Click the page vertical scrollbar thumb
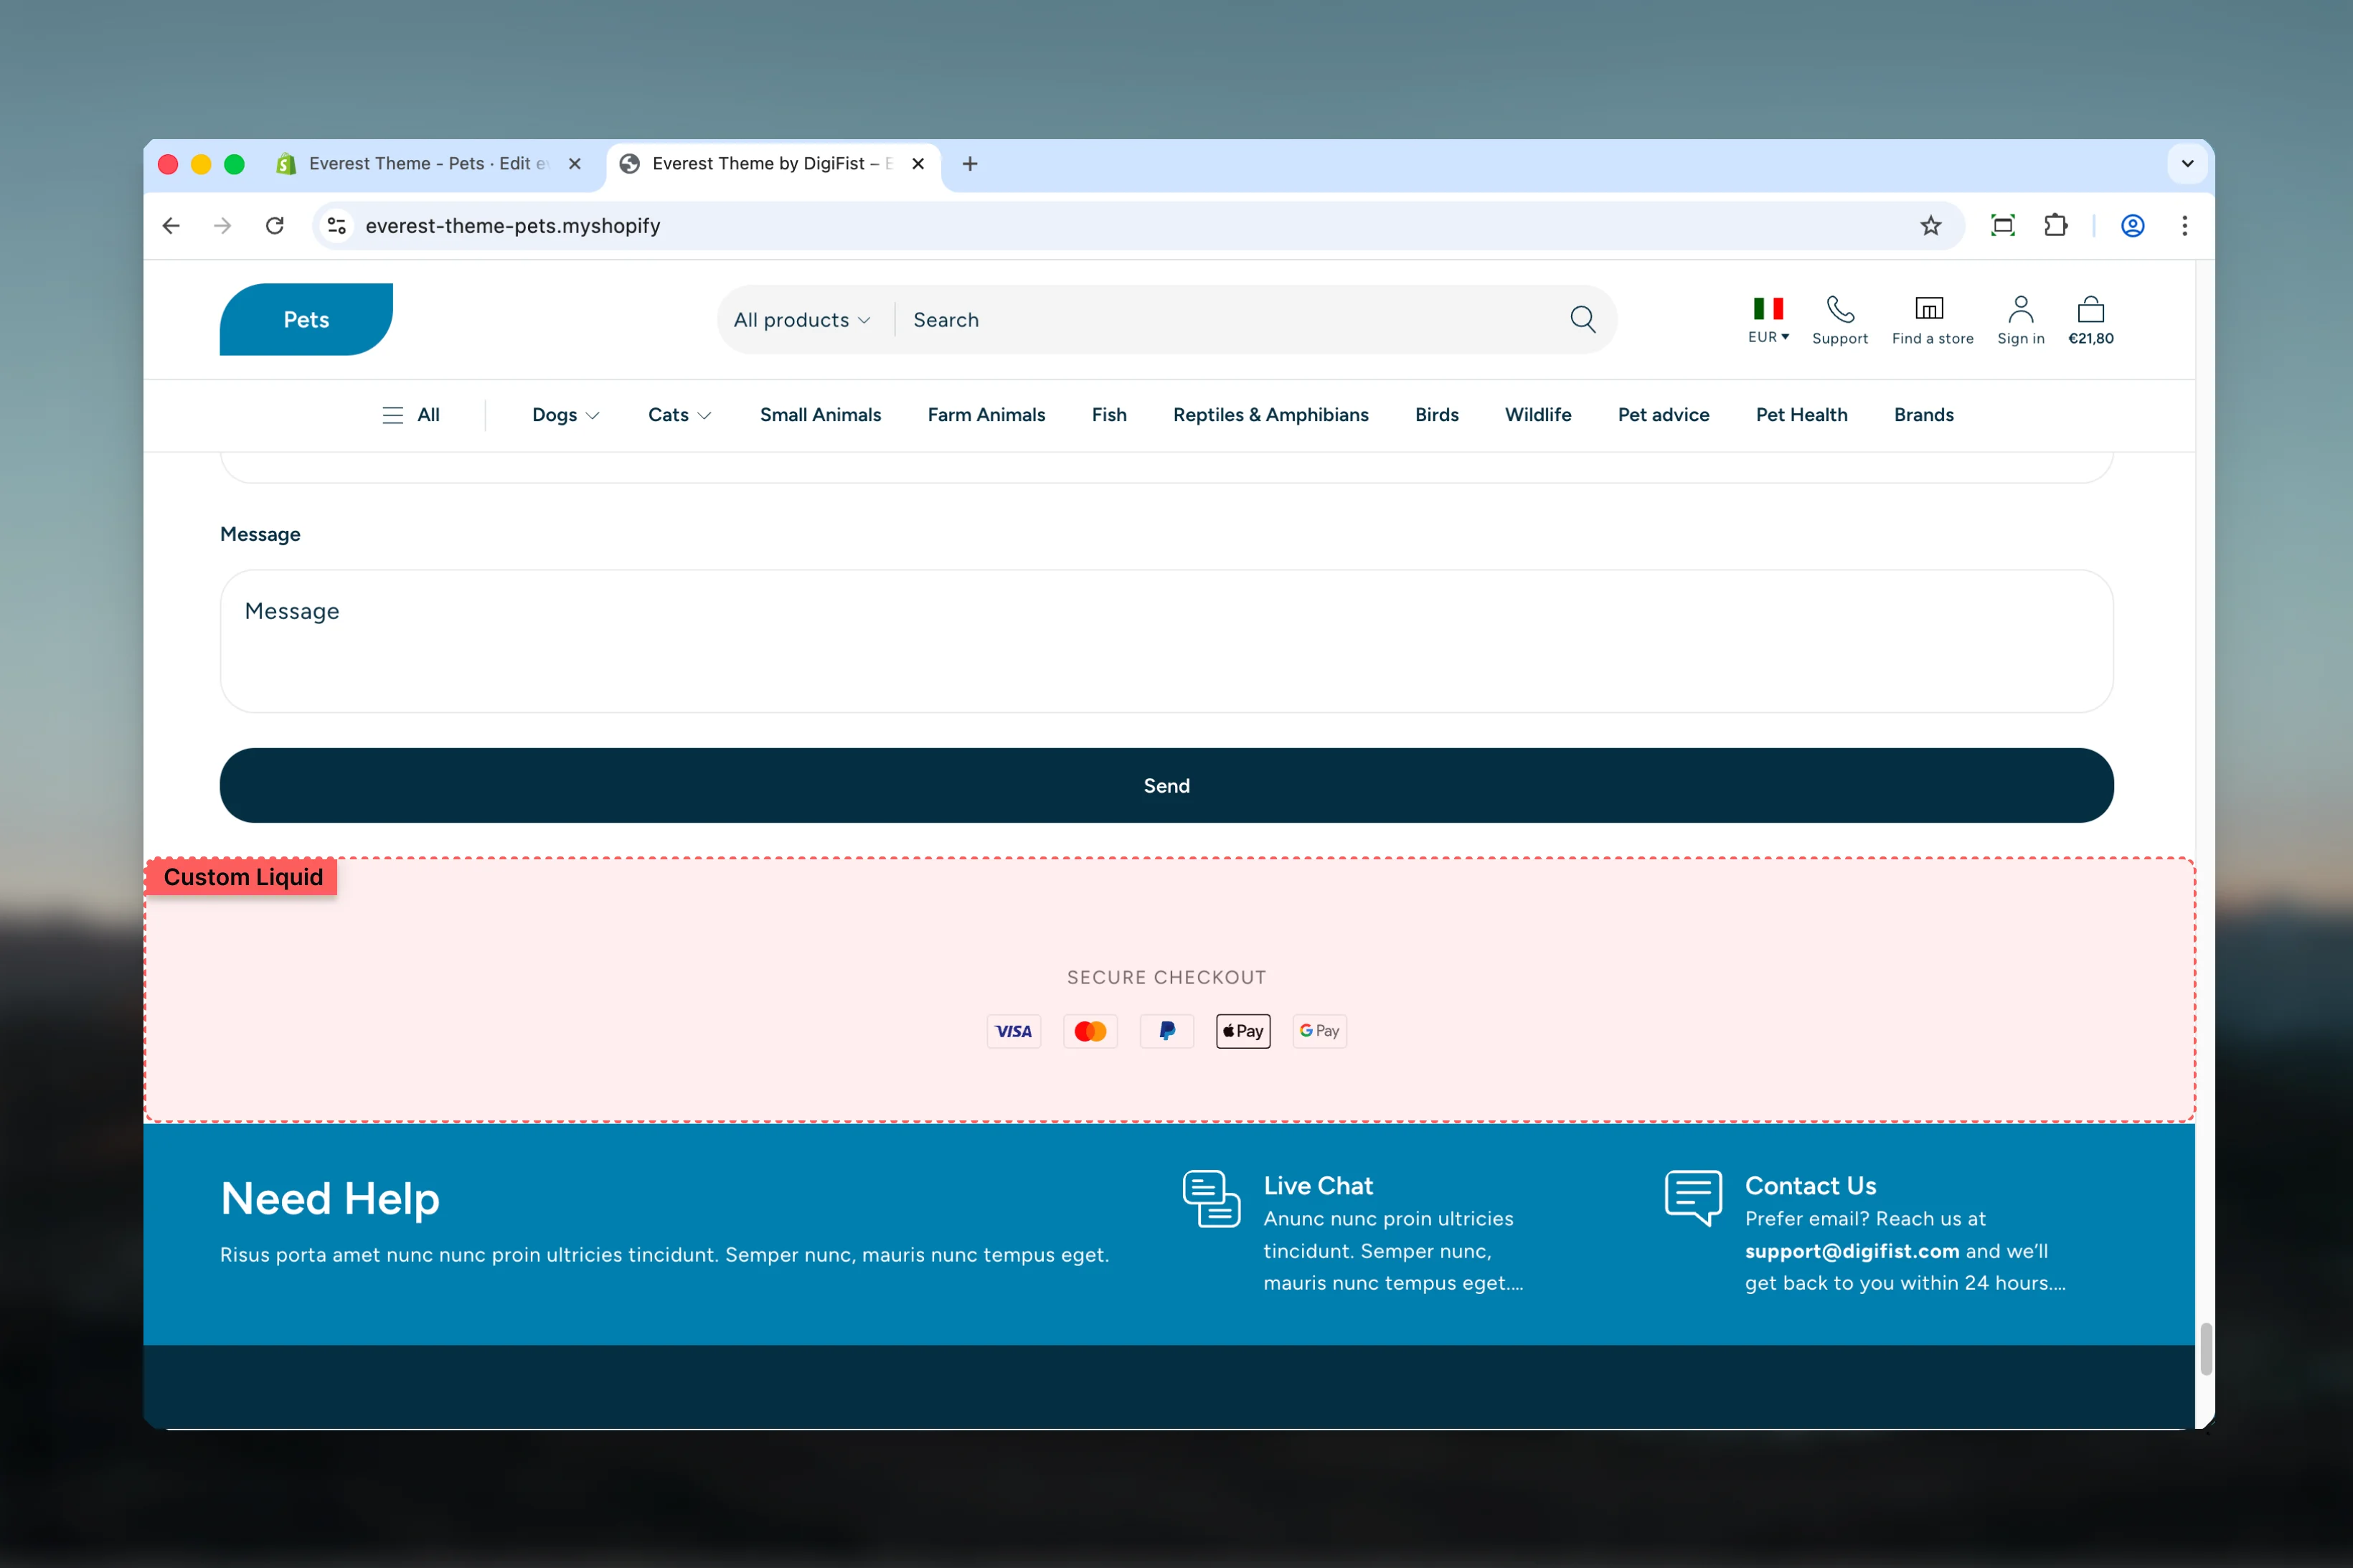The height and width of the screenshot is (1568, 2353). point(2205,1349)
